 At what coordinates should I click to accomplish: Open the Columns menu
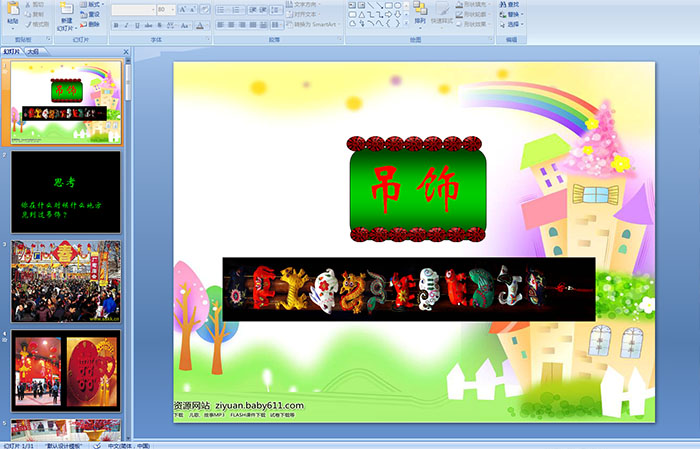click(277, 25)
